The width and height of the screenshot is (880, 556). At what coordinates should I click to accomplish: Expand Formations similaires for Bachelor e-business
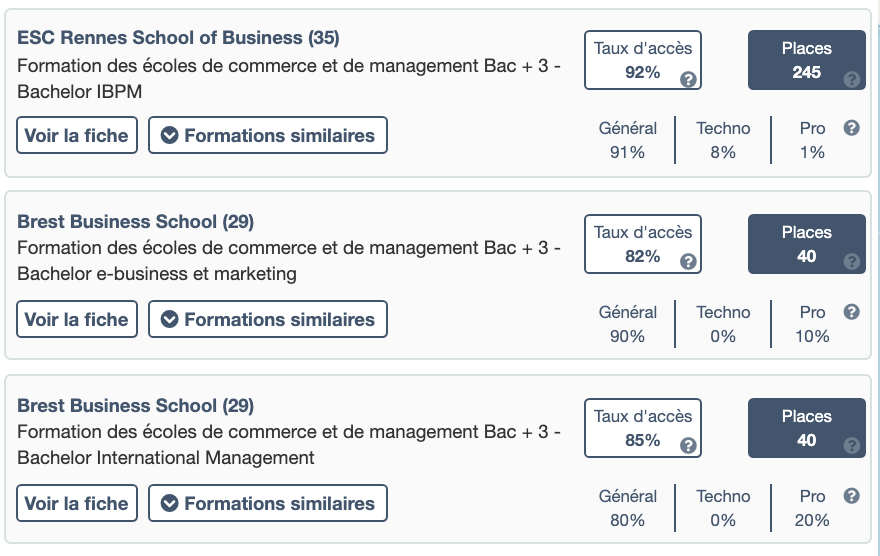267,319
